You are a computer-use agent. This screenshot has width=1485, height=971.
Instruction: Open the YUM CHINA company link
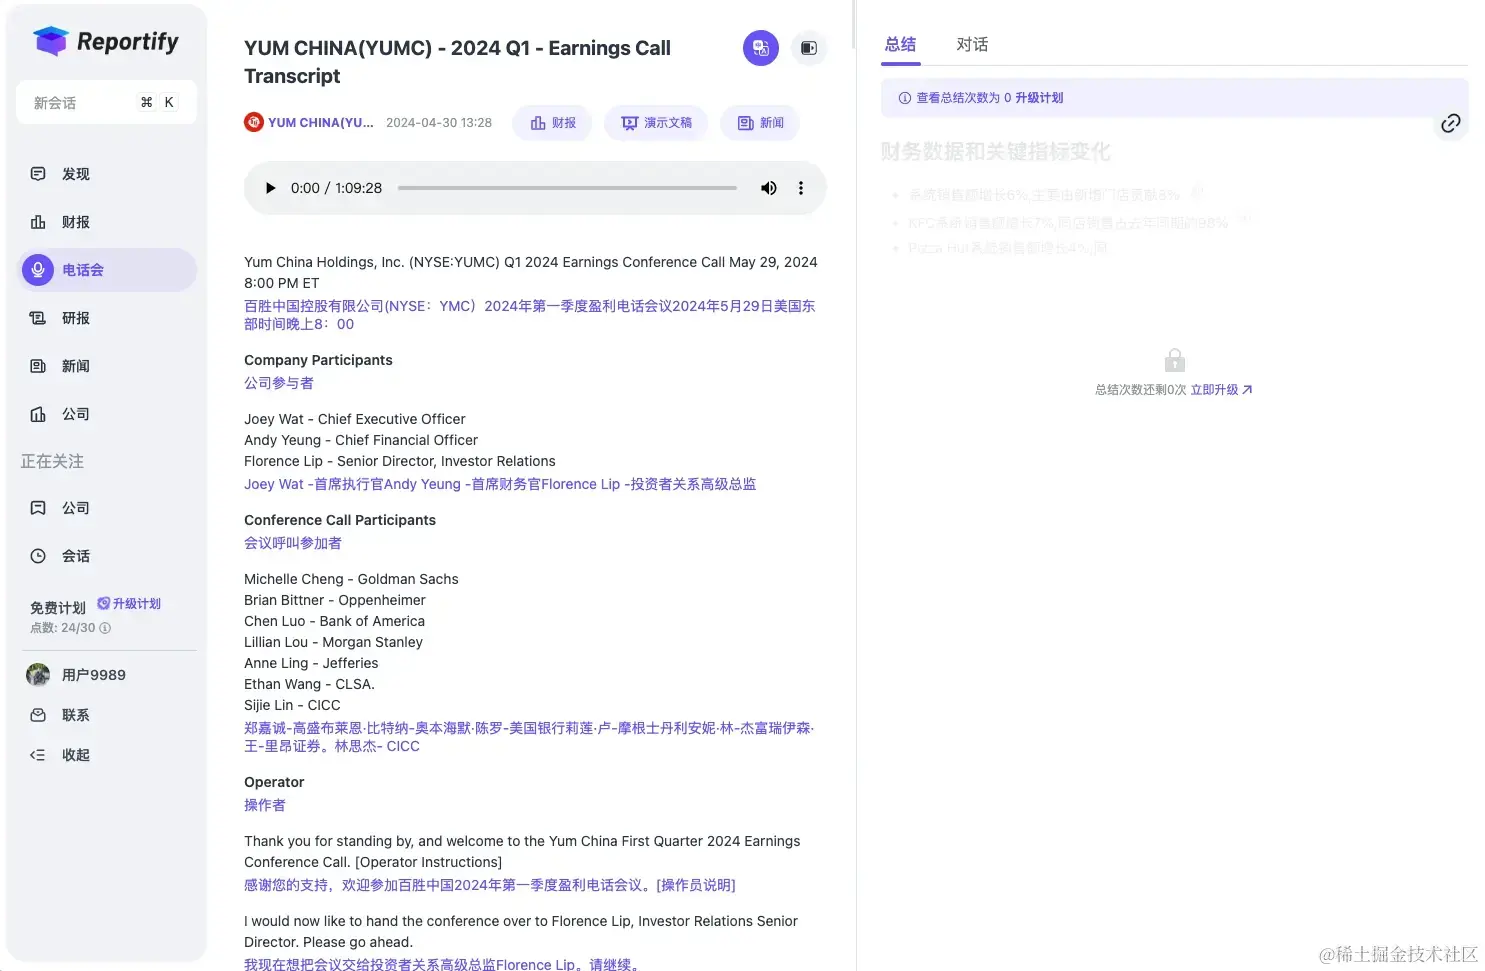tap(309, 123)
